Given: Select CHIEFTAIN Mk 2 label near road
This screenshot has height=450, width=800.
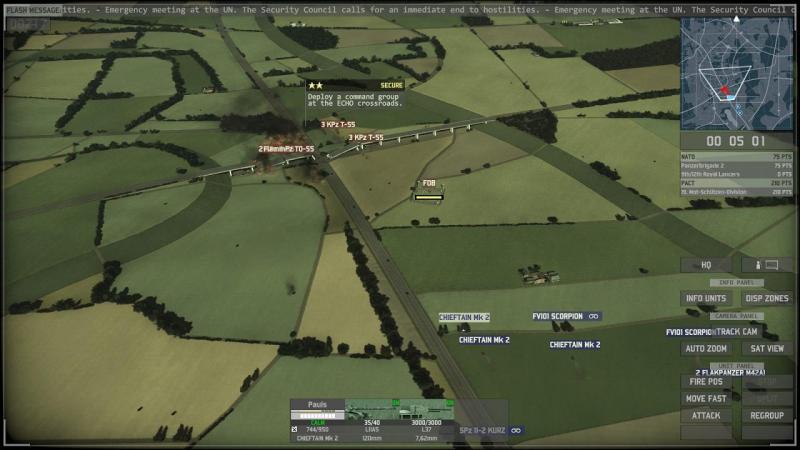Looking at the screenshot, I should pyautogui.click(x=484, y=340).
